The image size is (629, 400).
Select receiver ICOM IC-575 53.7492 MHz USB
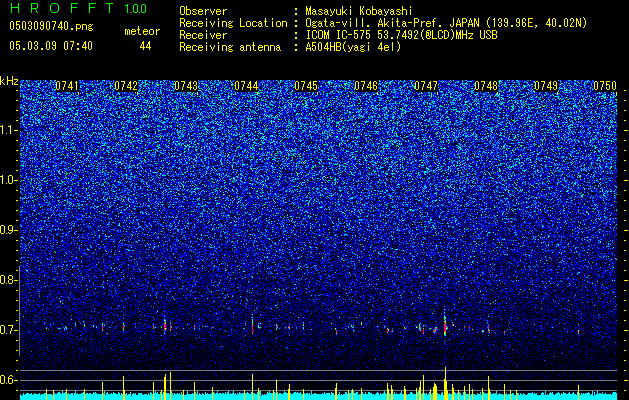401,35
